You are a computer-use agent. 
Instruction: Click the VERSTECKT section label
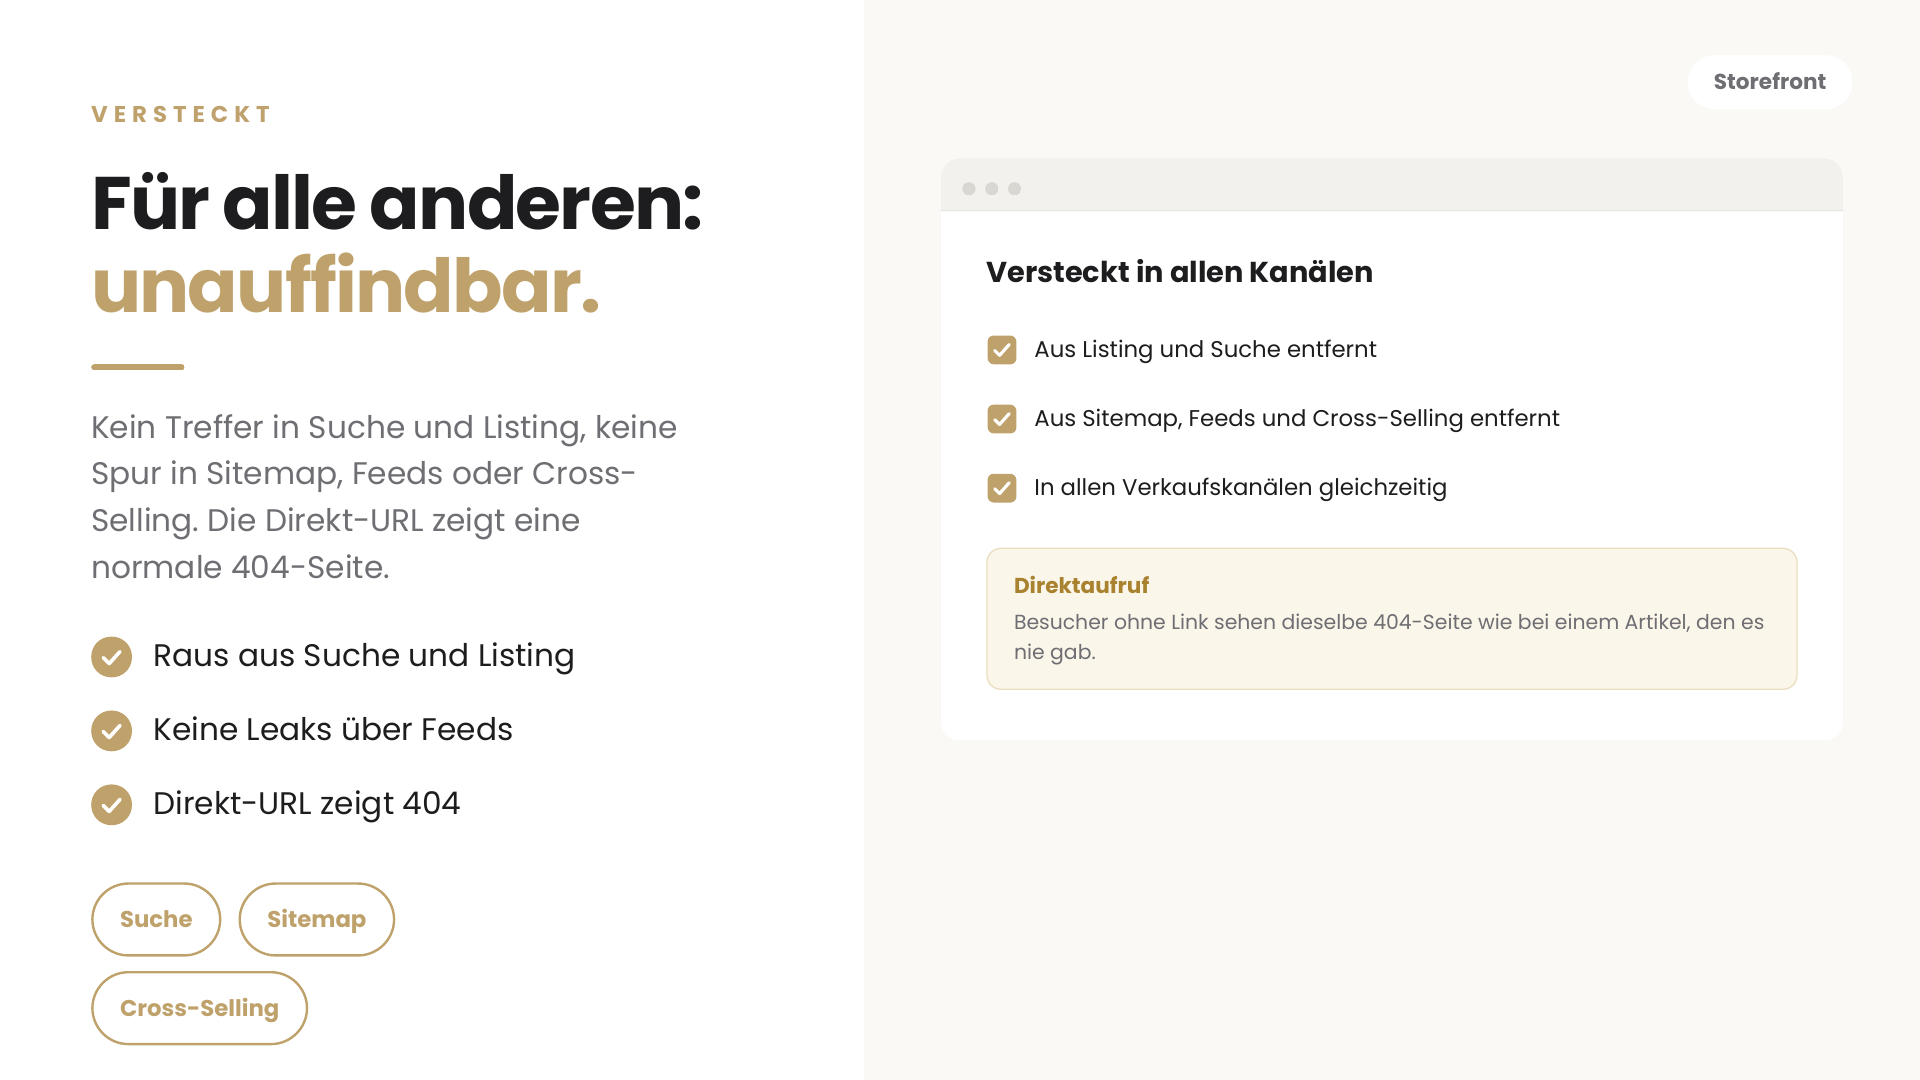pyautogui.click(x=182, y=114)
